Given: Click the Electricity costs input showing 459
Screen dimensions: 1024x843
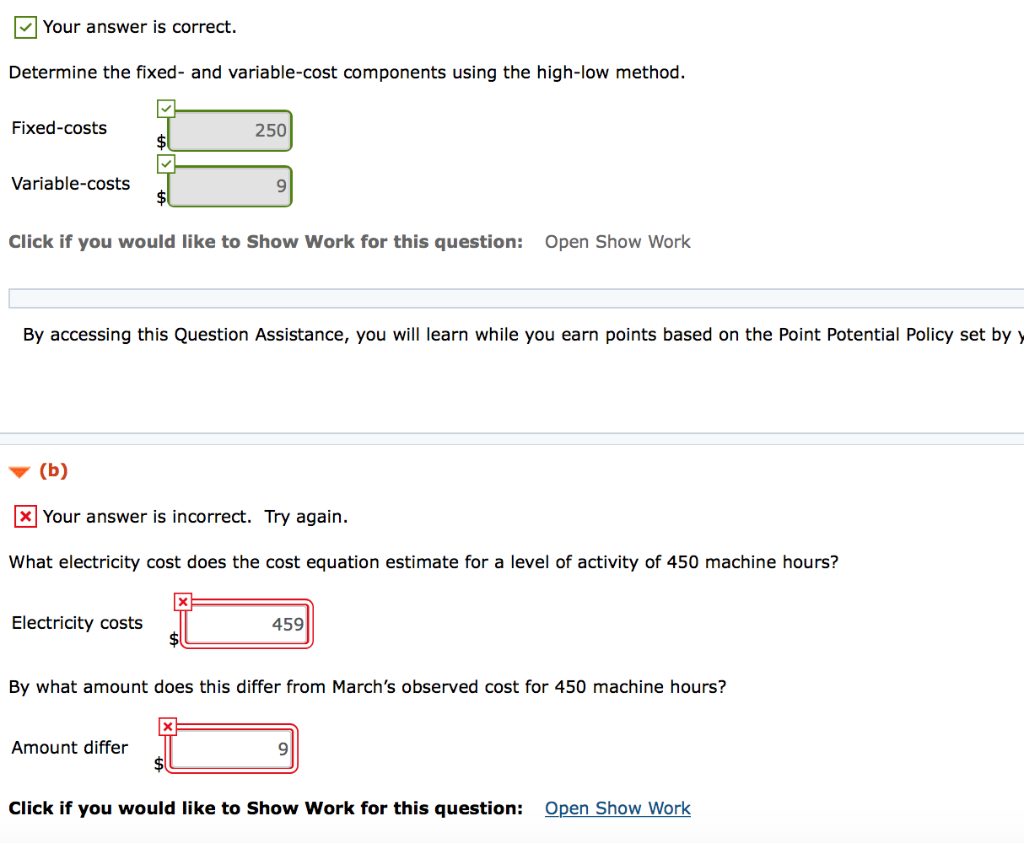Looking at the screenshot, I should pos(244,623).
